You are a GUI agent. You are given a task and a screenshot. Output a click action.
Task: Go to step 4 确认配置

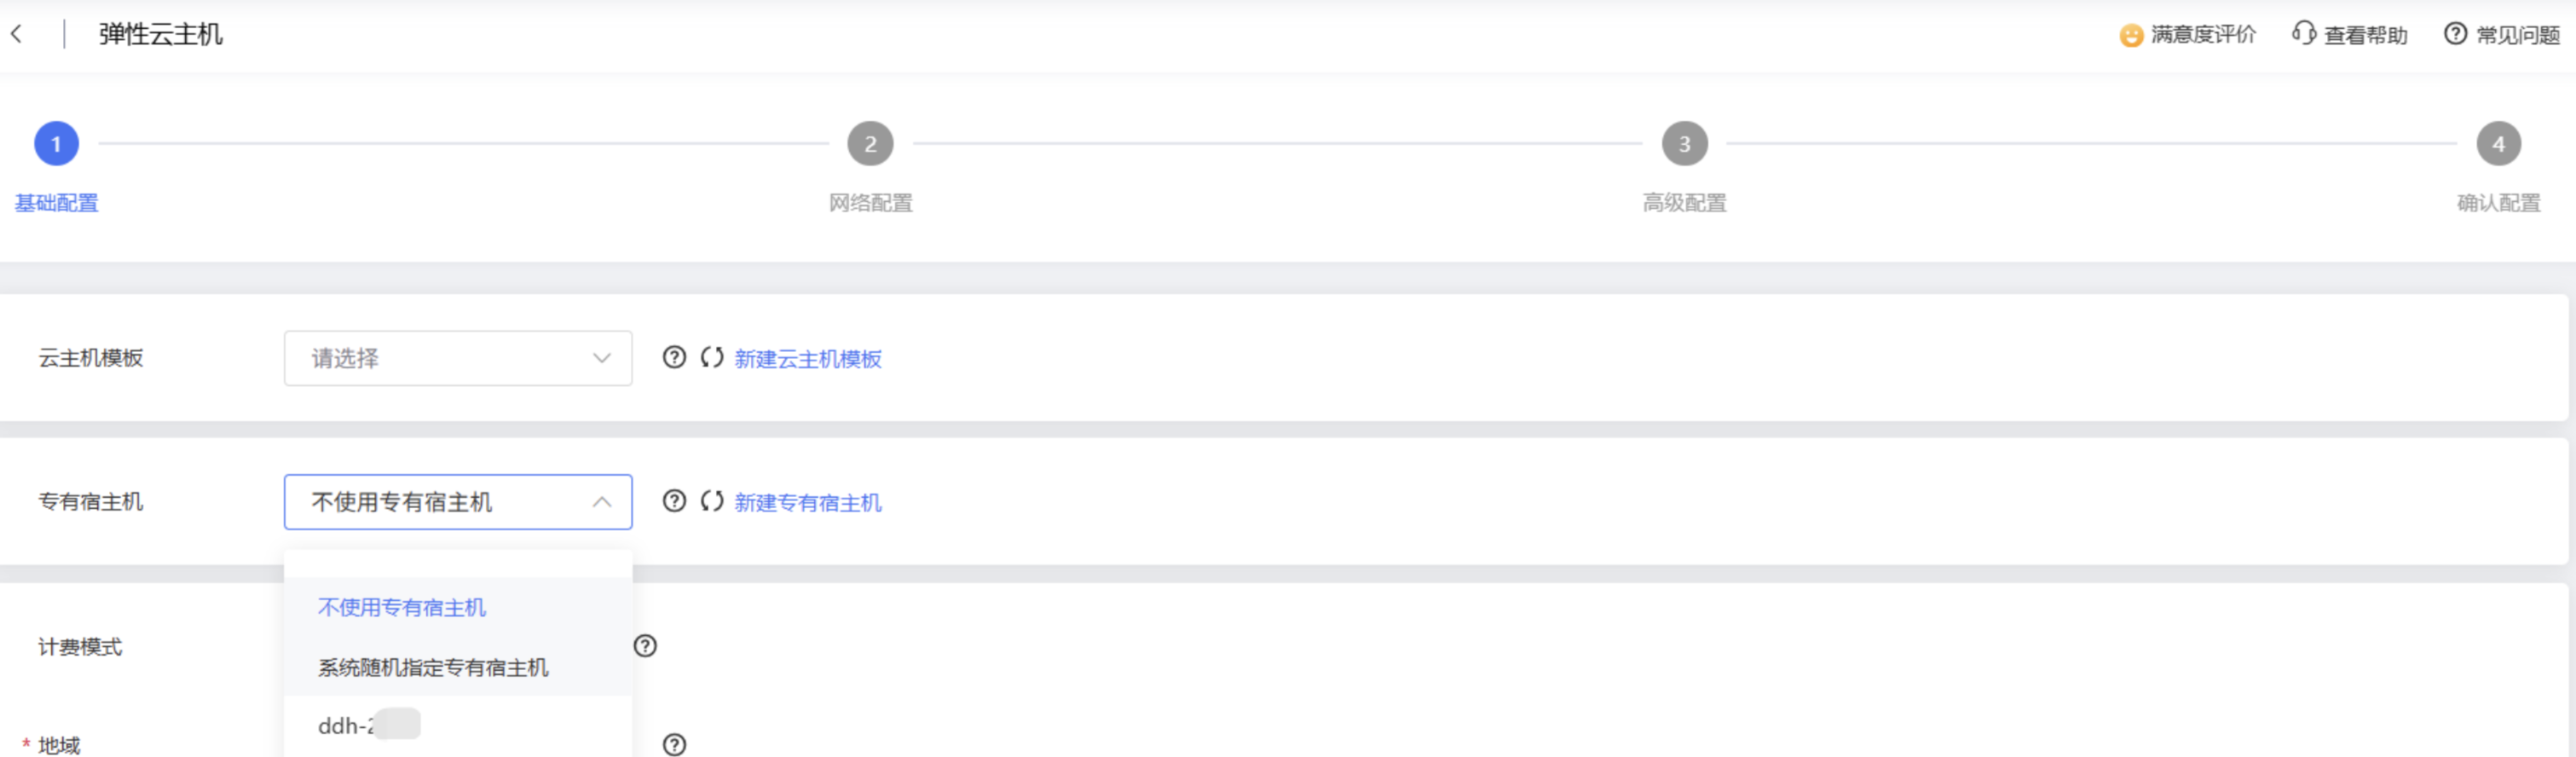coord(2498,145)
